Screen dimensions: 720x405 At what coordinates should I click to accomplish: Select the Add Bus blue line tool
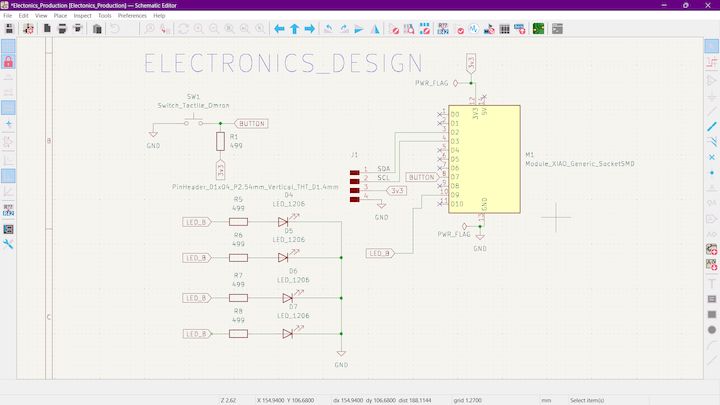pos(712,126)
